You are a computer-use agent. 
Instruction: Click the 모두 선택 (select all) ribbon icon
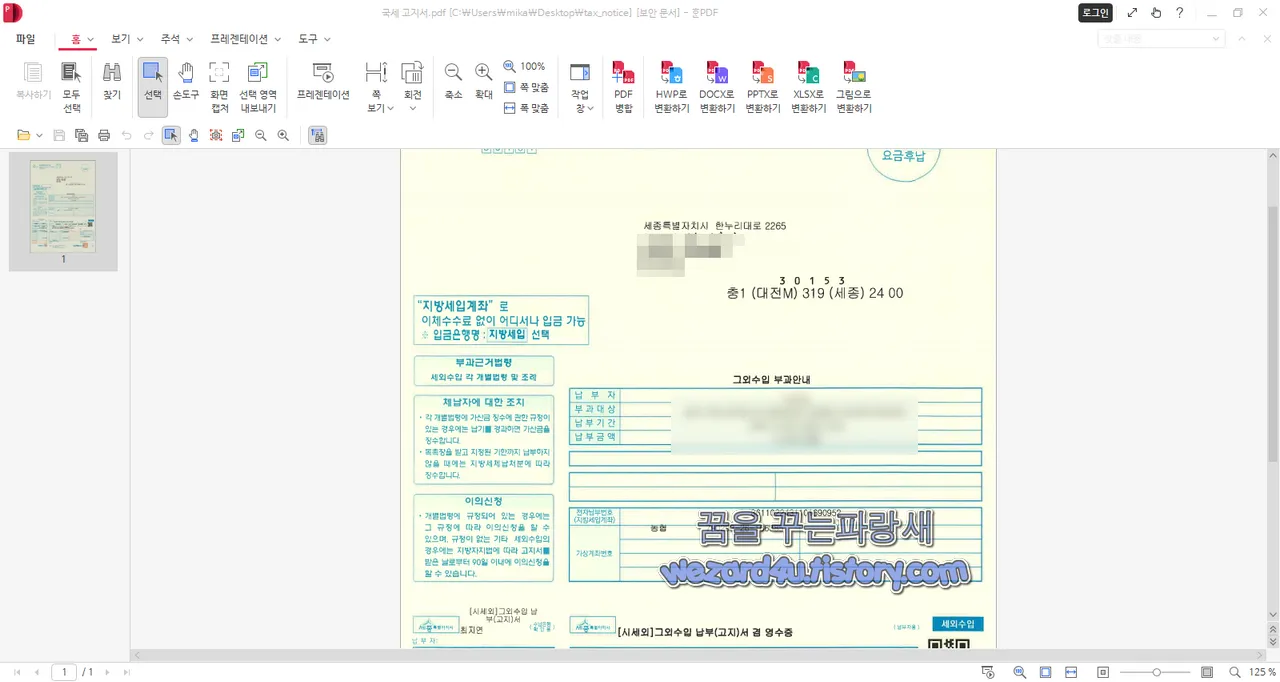71,86
